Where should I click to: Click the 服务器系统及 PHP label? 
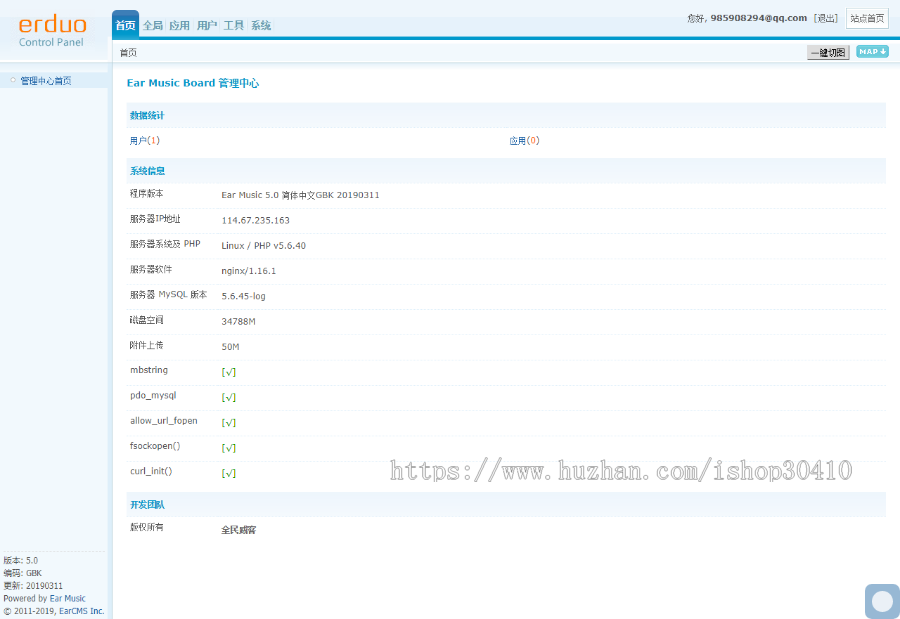click(165, 244)
